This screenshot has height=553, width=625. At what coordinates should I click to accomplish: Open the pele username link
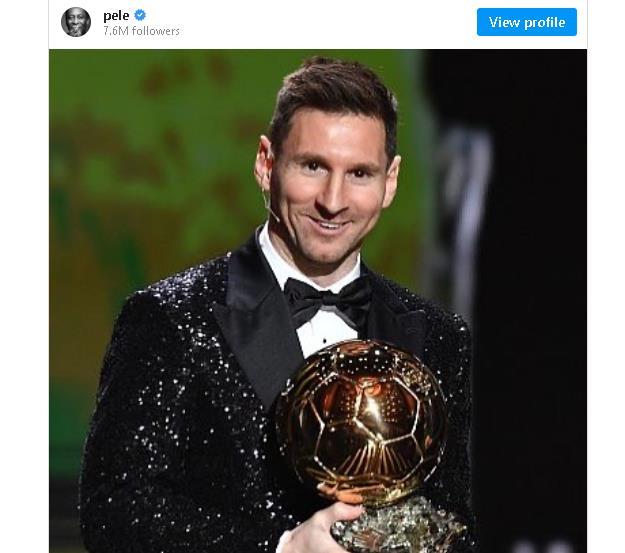pyautogui.click(x=116, y=15)
